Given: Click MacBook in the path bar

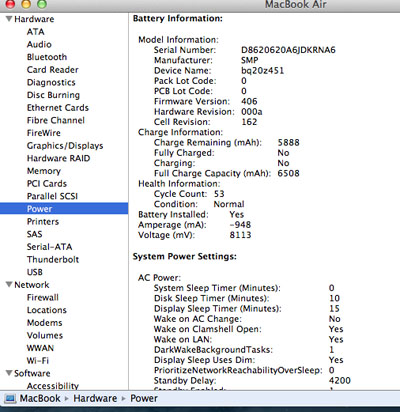Looking at the screenshot, I should point(40,398).
